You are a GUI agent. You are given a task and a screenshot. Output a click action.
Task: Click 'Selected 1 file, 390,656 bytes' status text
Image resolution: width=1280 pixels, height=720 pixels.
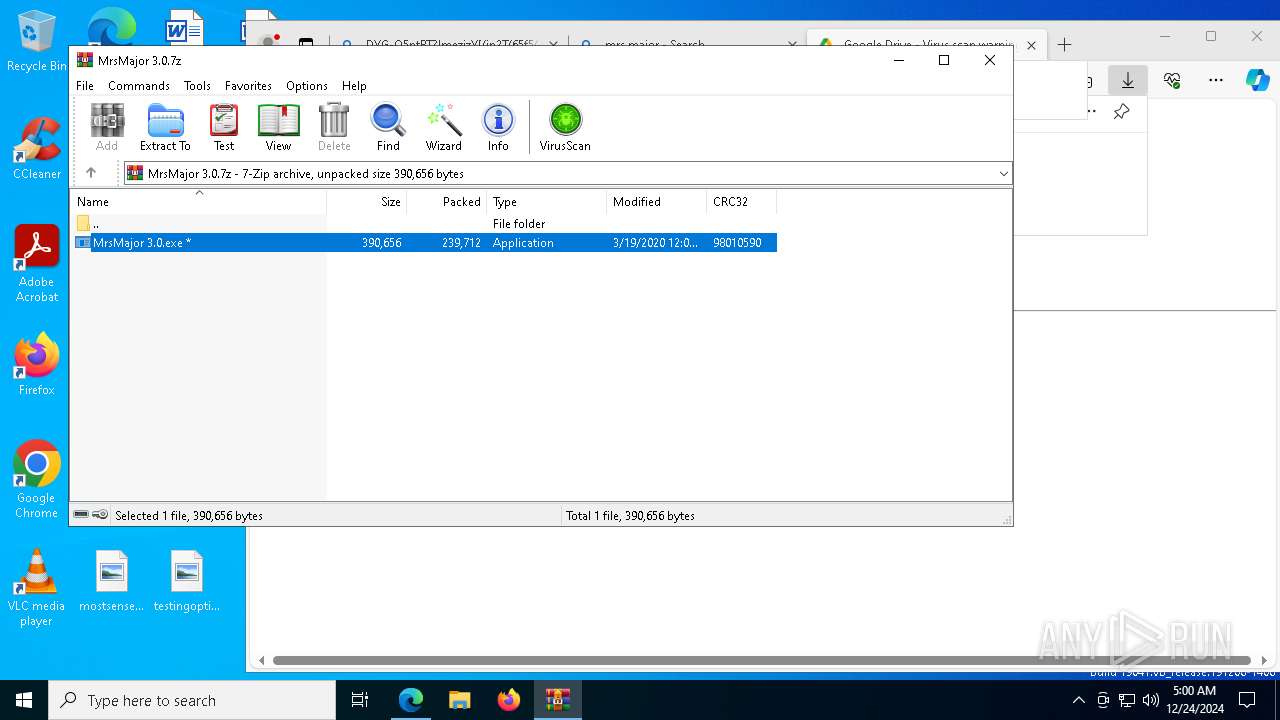tap(189, 516)
